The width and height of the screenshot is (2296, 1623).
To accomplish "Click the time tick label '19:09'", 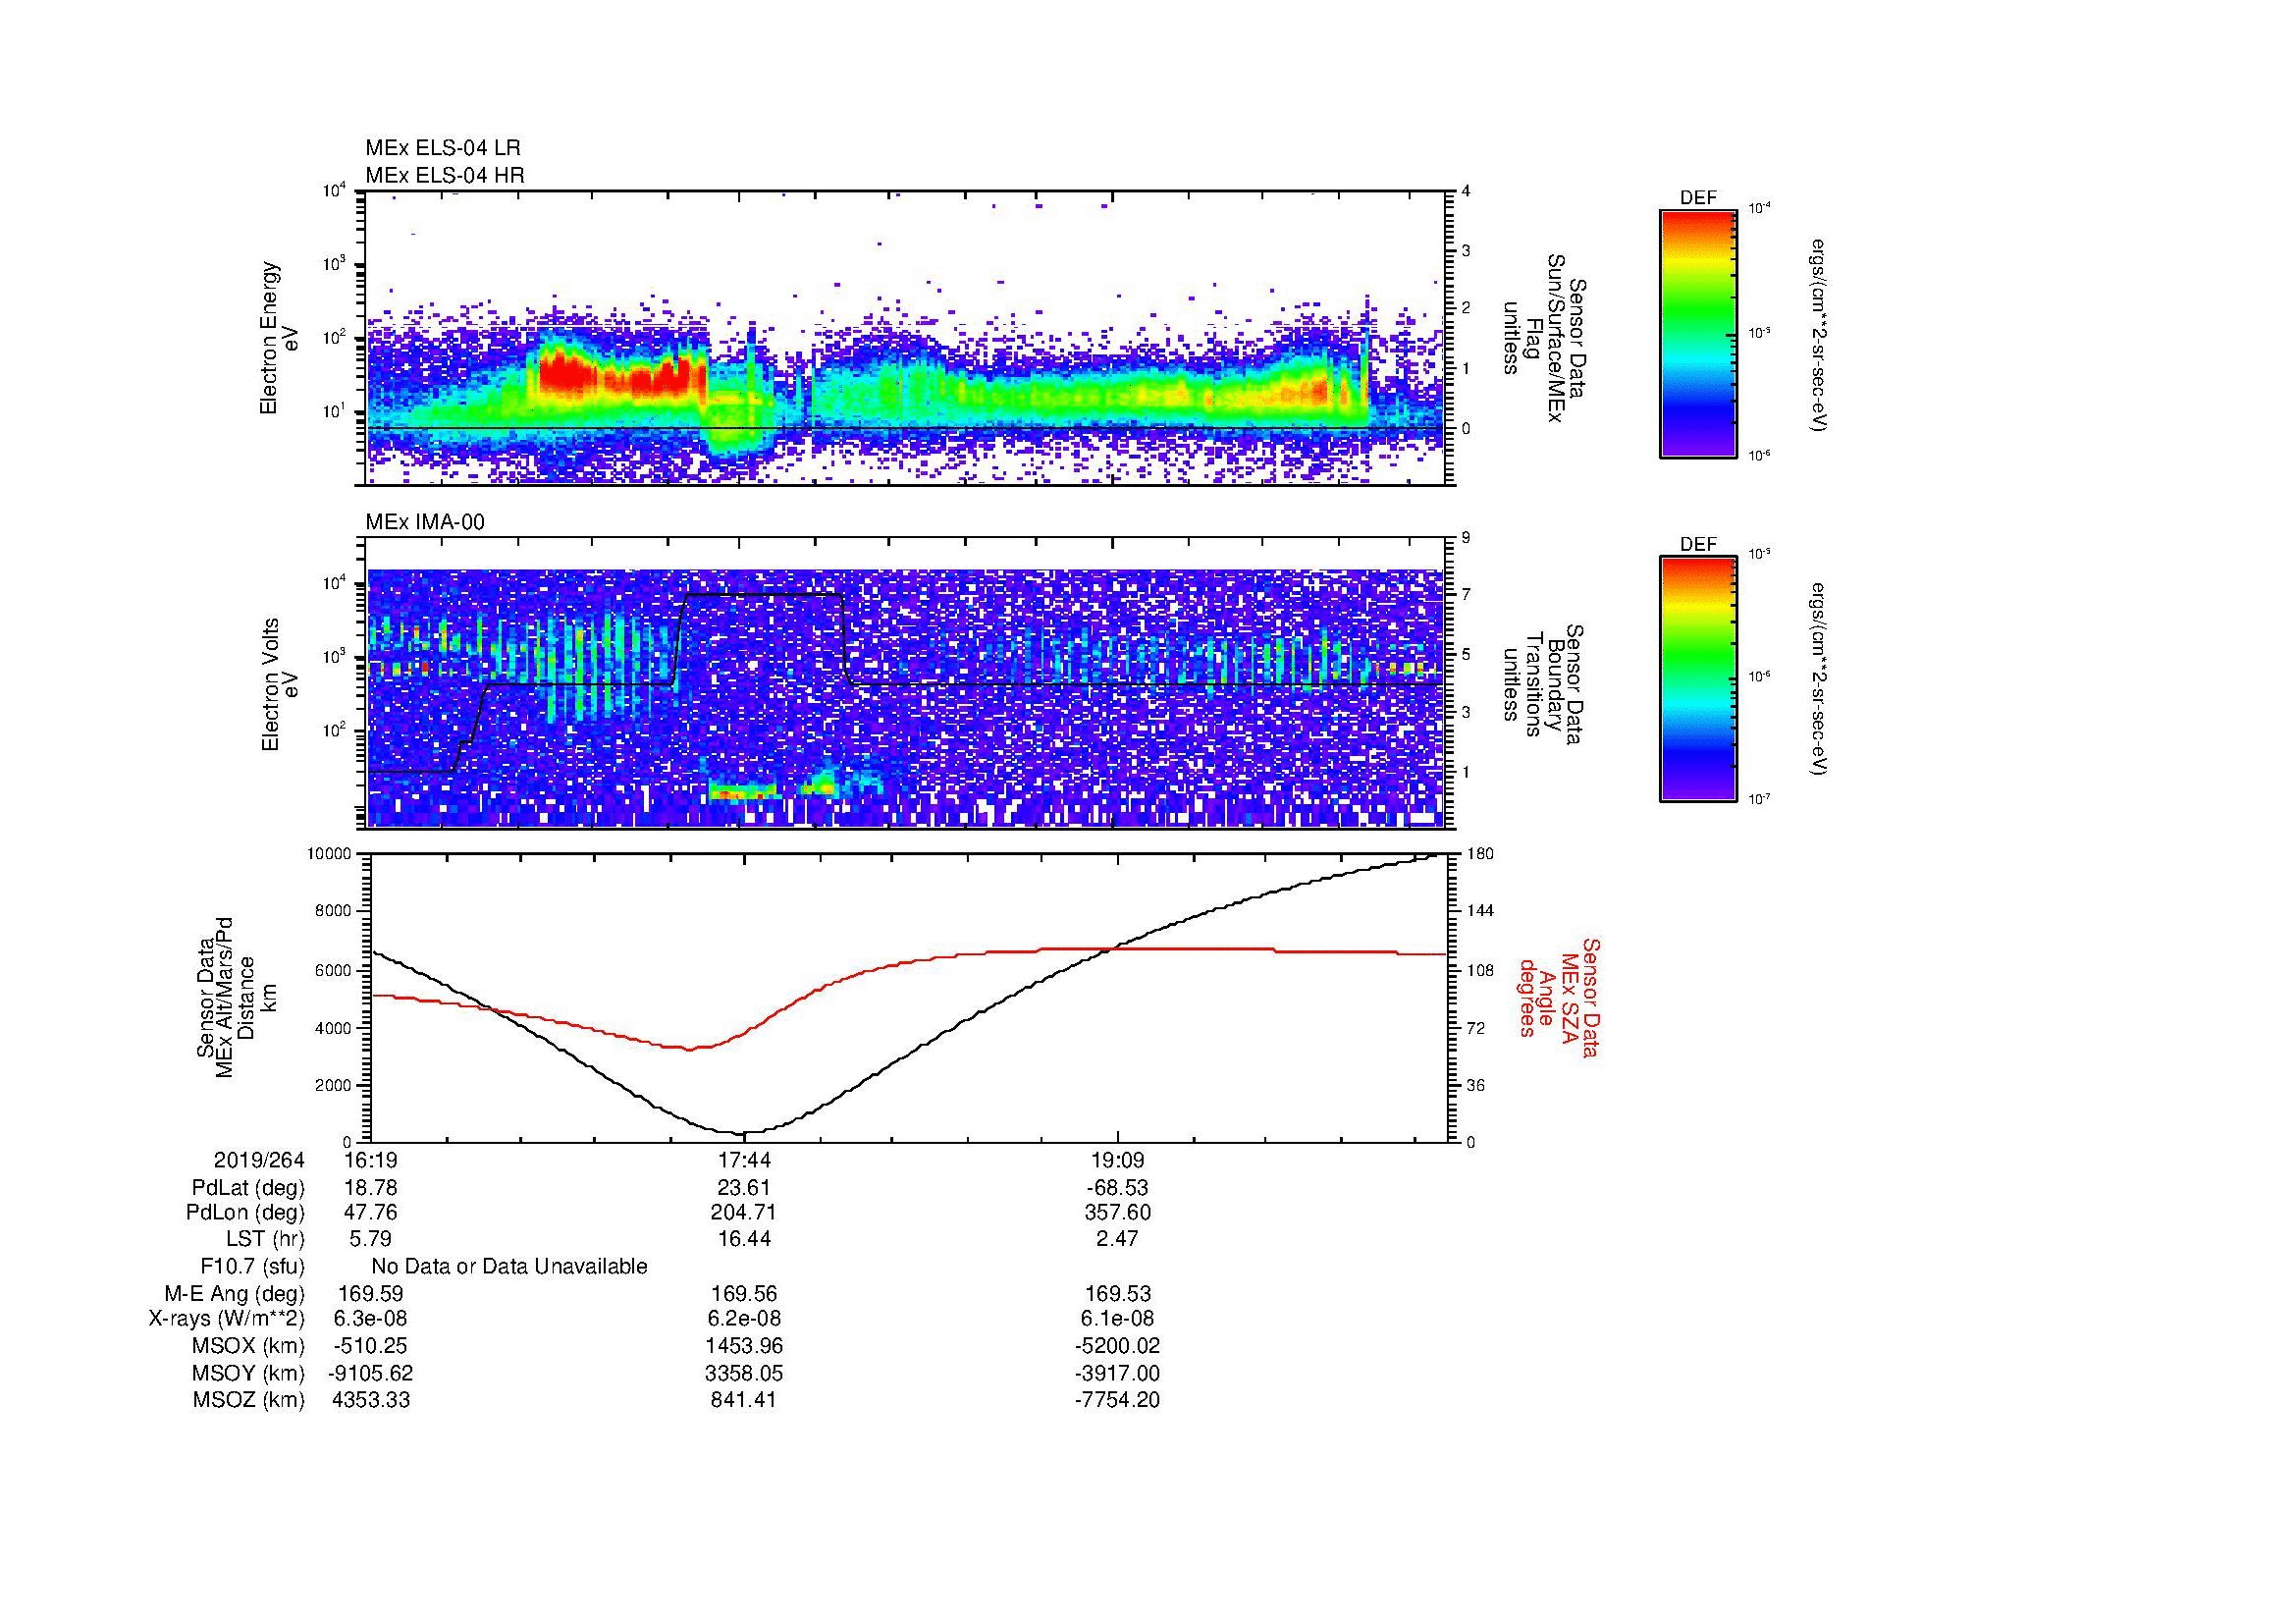I will 1118,1160.
